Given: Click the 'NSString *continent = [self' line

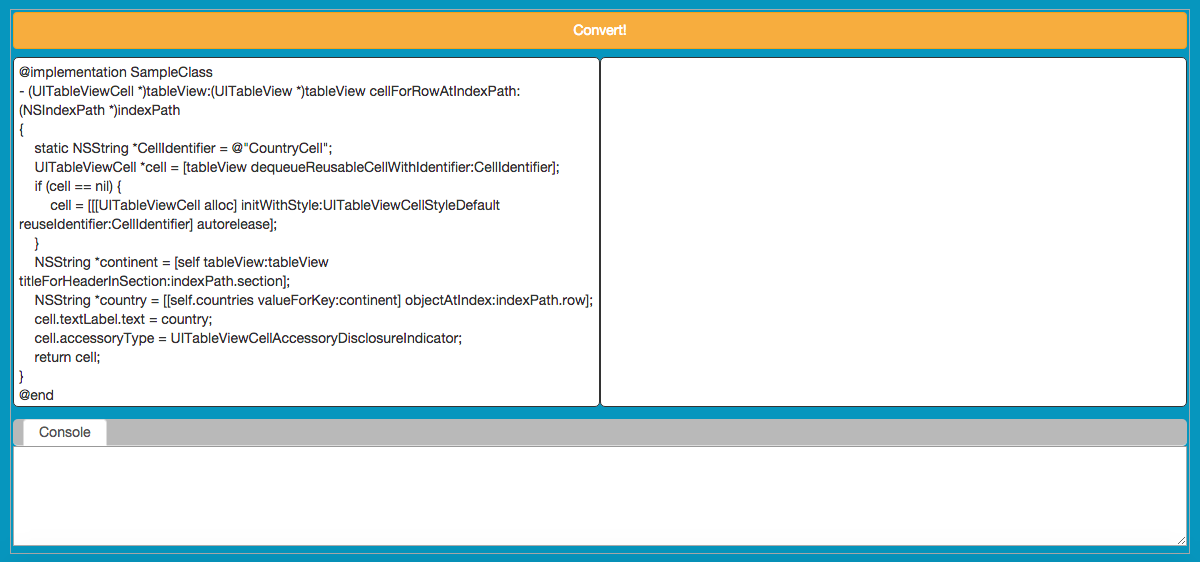Looking at the screenshot, I should 181,262.
